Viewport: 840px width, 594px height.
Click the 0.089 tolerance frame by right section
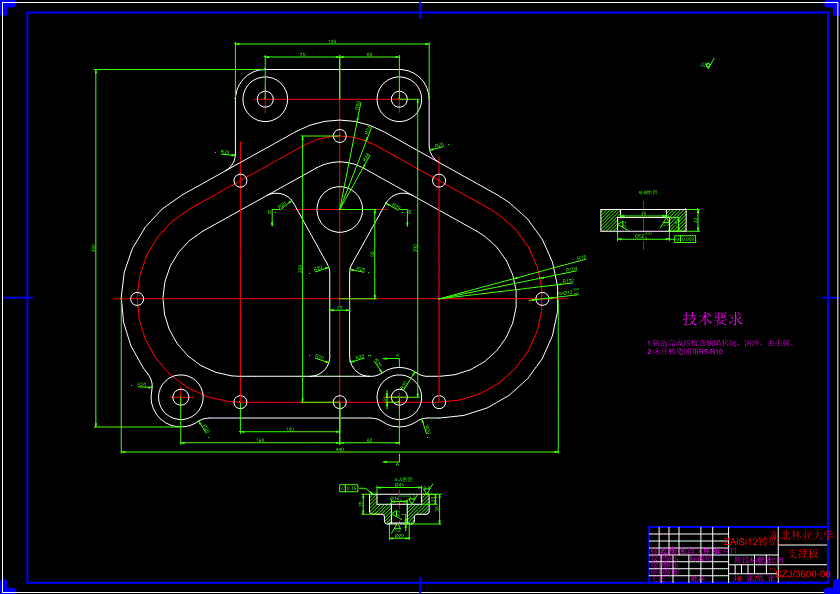pos(685,239)
